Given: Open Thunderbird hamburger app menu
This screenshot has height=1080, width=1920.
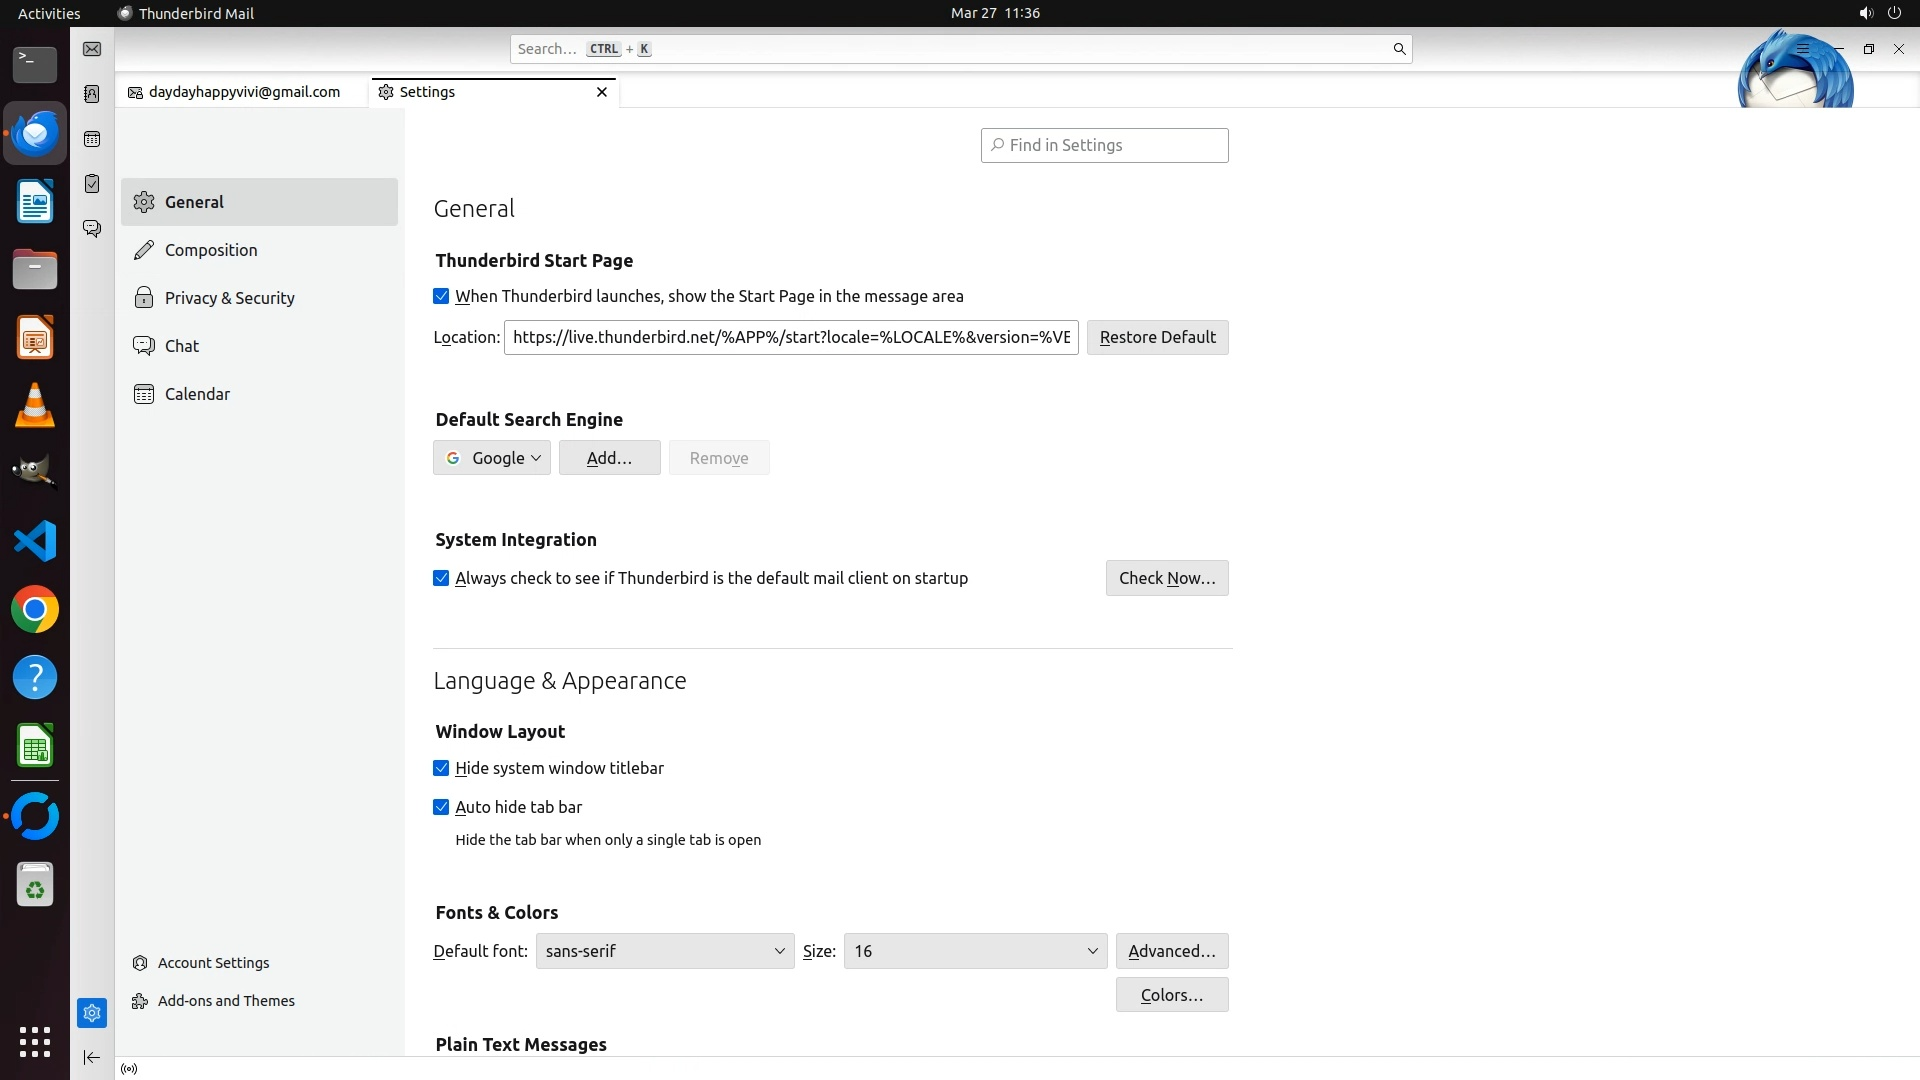Looking at the screenshot, I should 1802,49.
